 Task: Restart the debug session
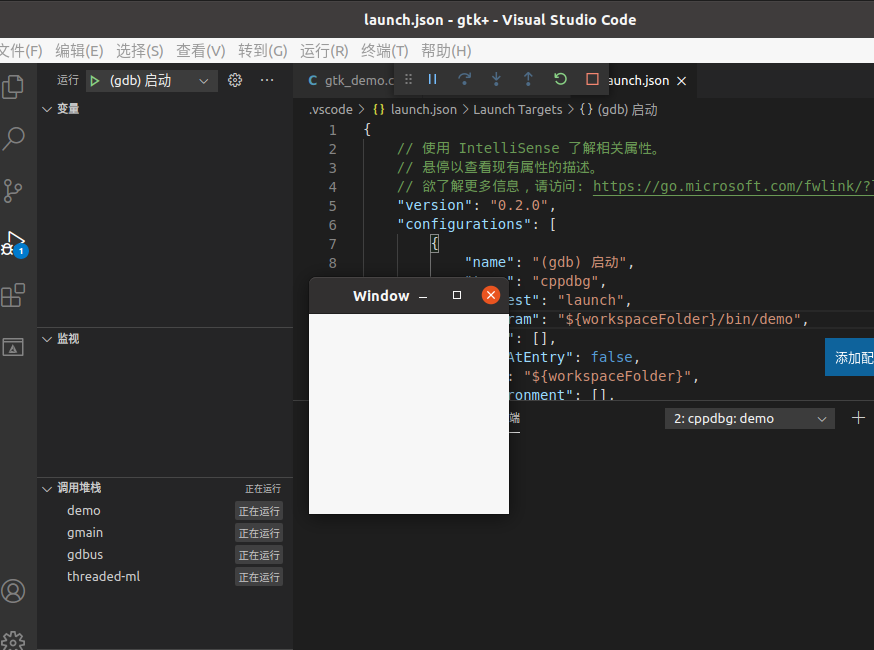[560, 79]
